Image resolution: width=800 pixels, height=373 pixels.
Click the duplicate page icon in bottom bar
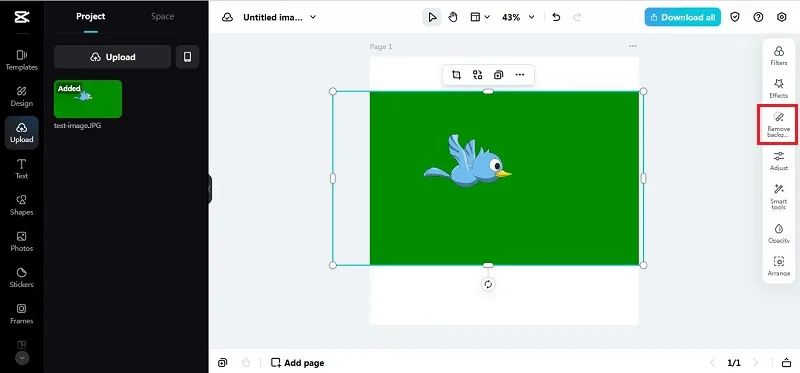click(222, 363)
